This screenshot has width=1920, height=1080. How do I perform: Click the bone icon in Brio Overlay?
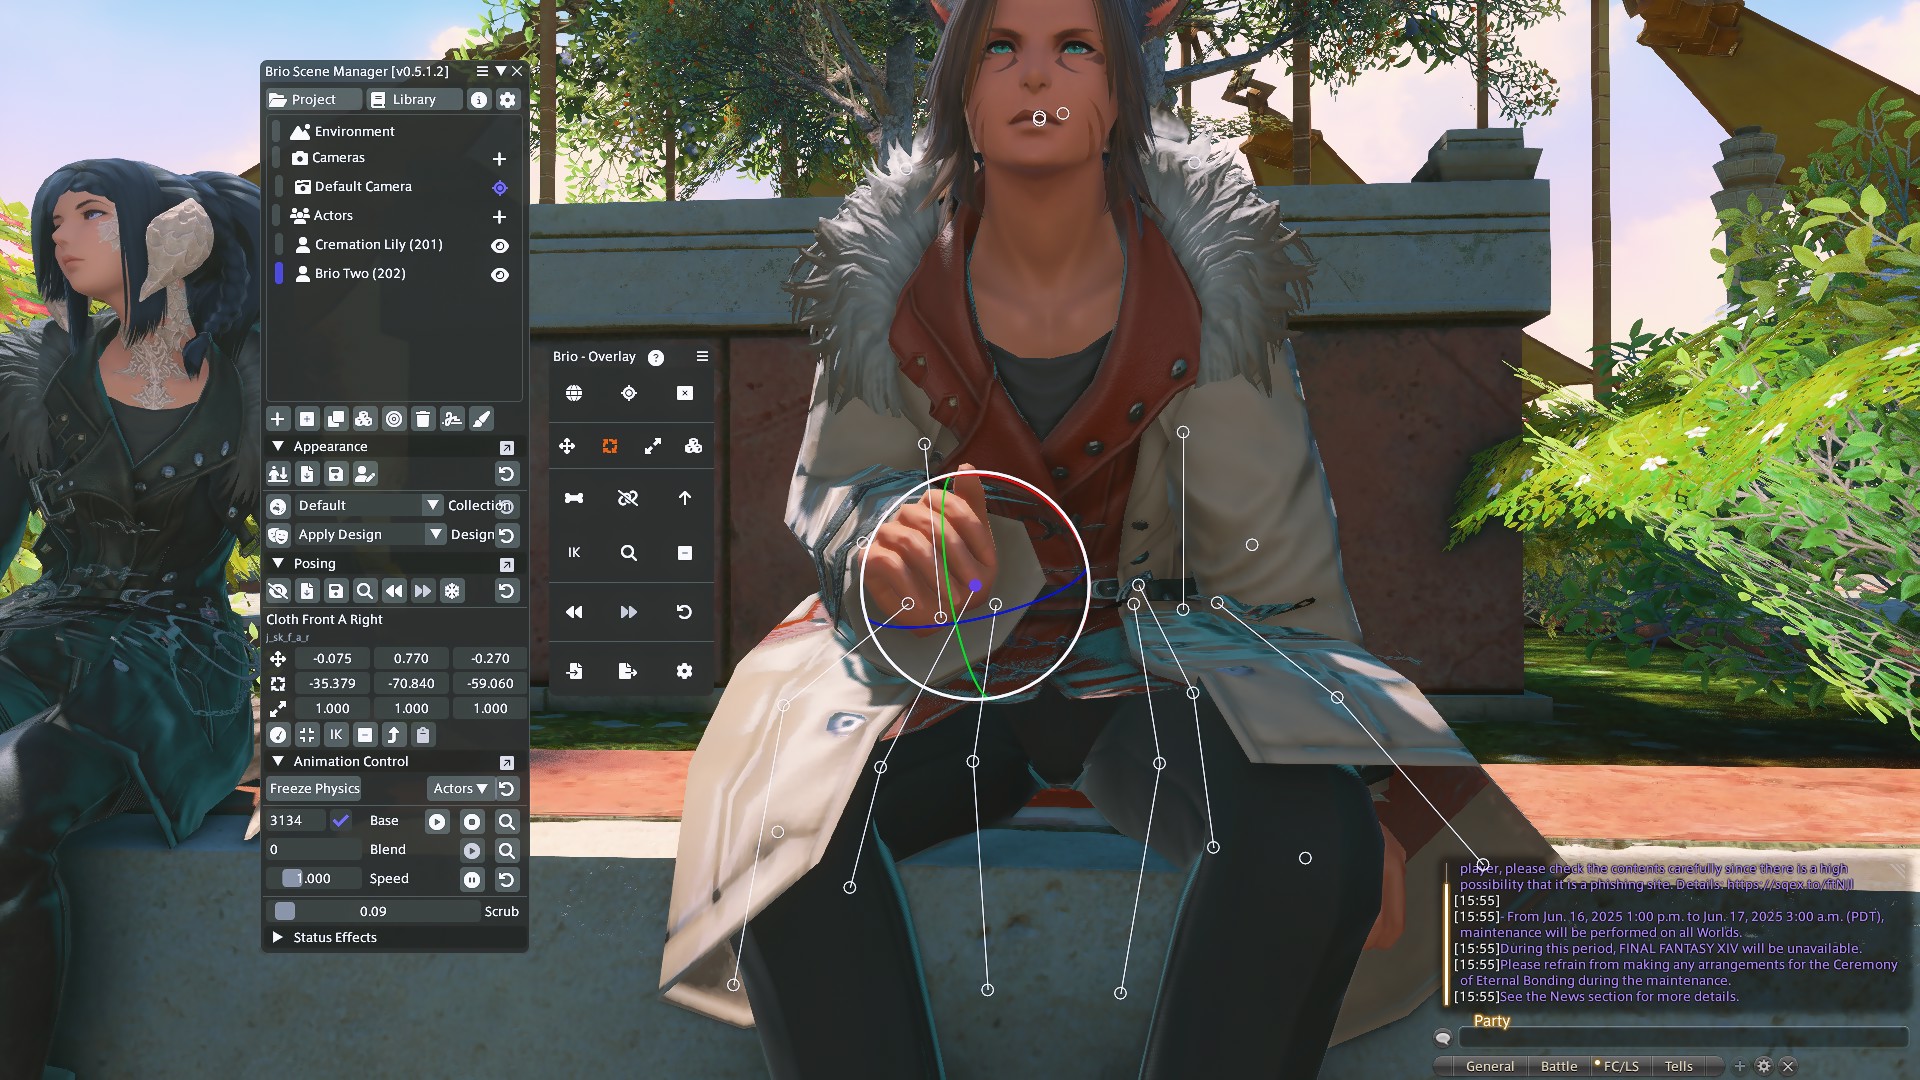pos(574,498)
